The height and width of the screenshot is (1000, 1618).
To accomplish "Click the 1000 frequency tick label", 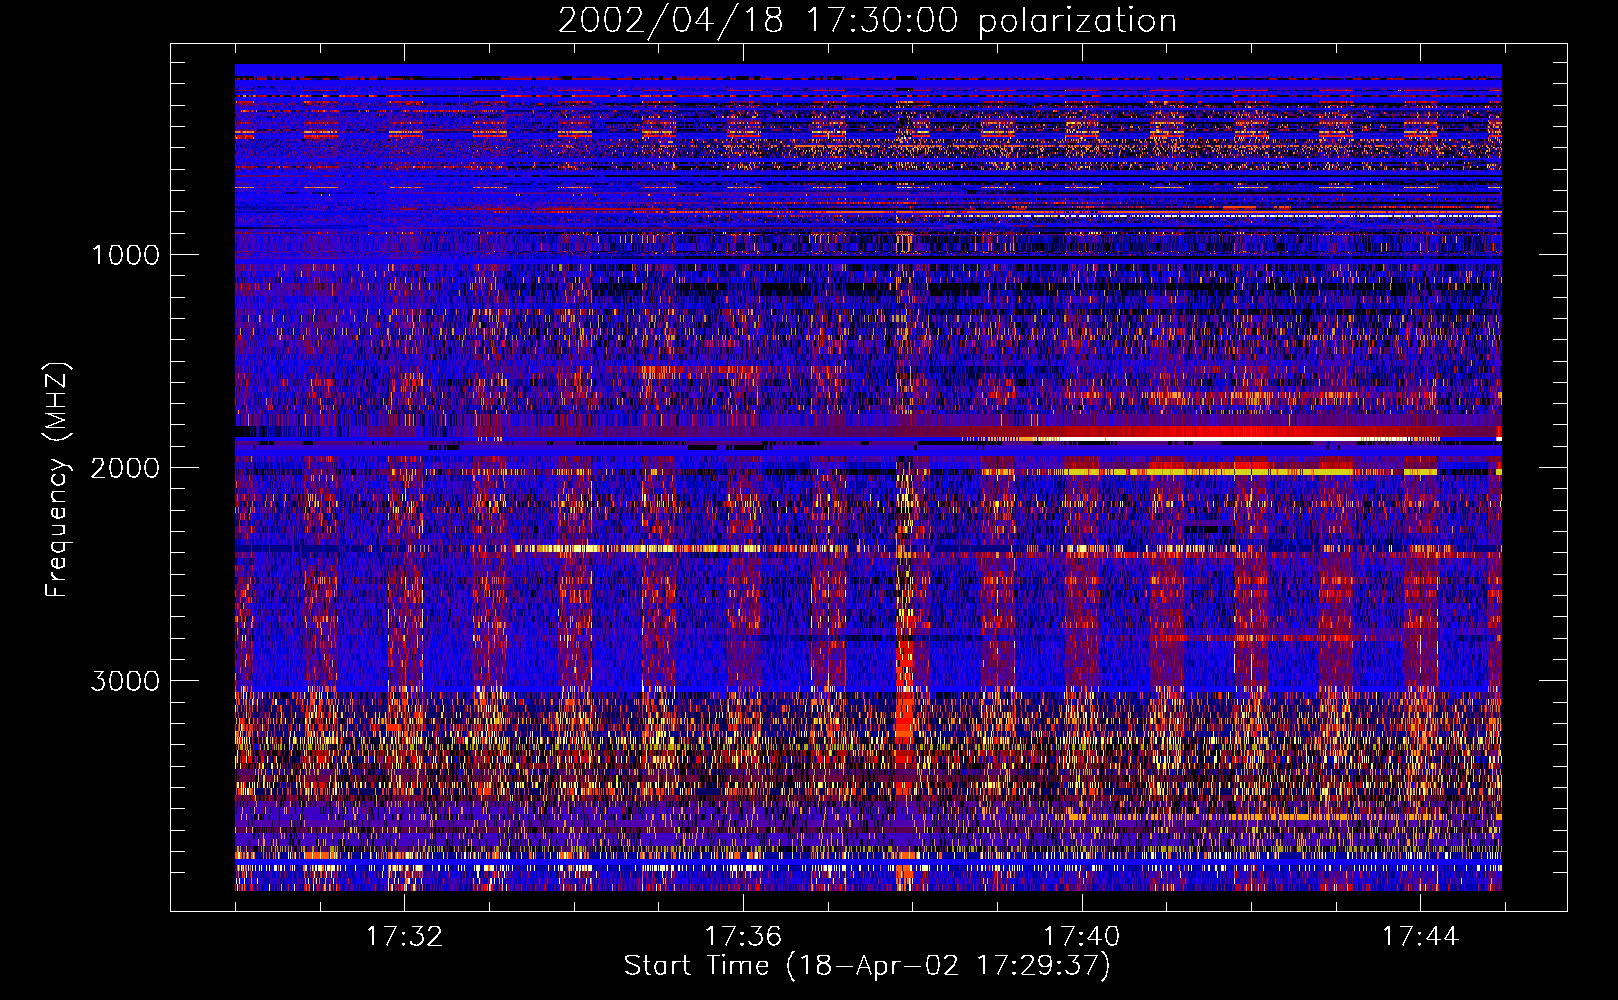I will coord(126,255).
